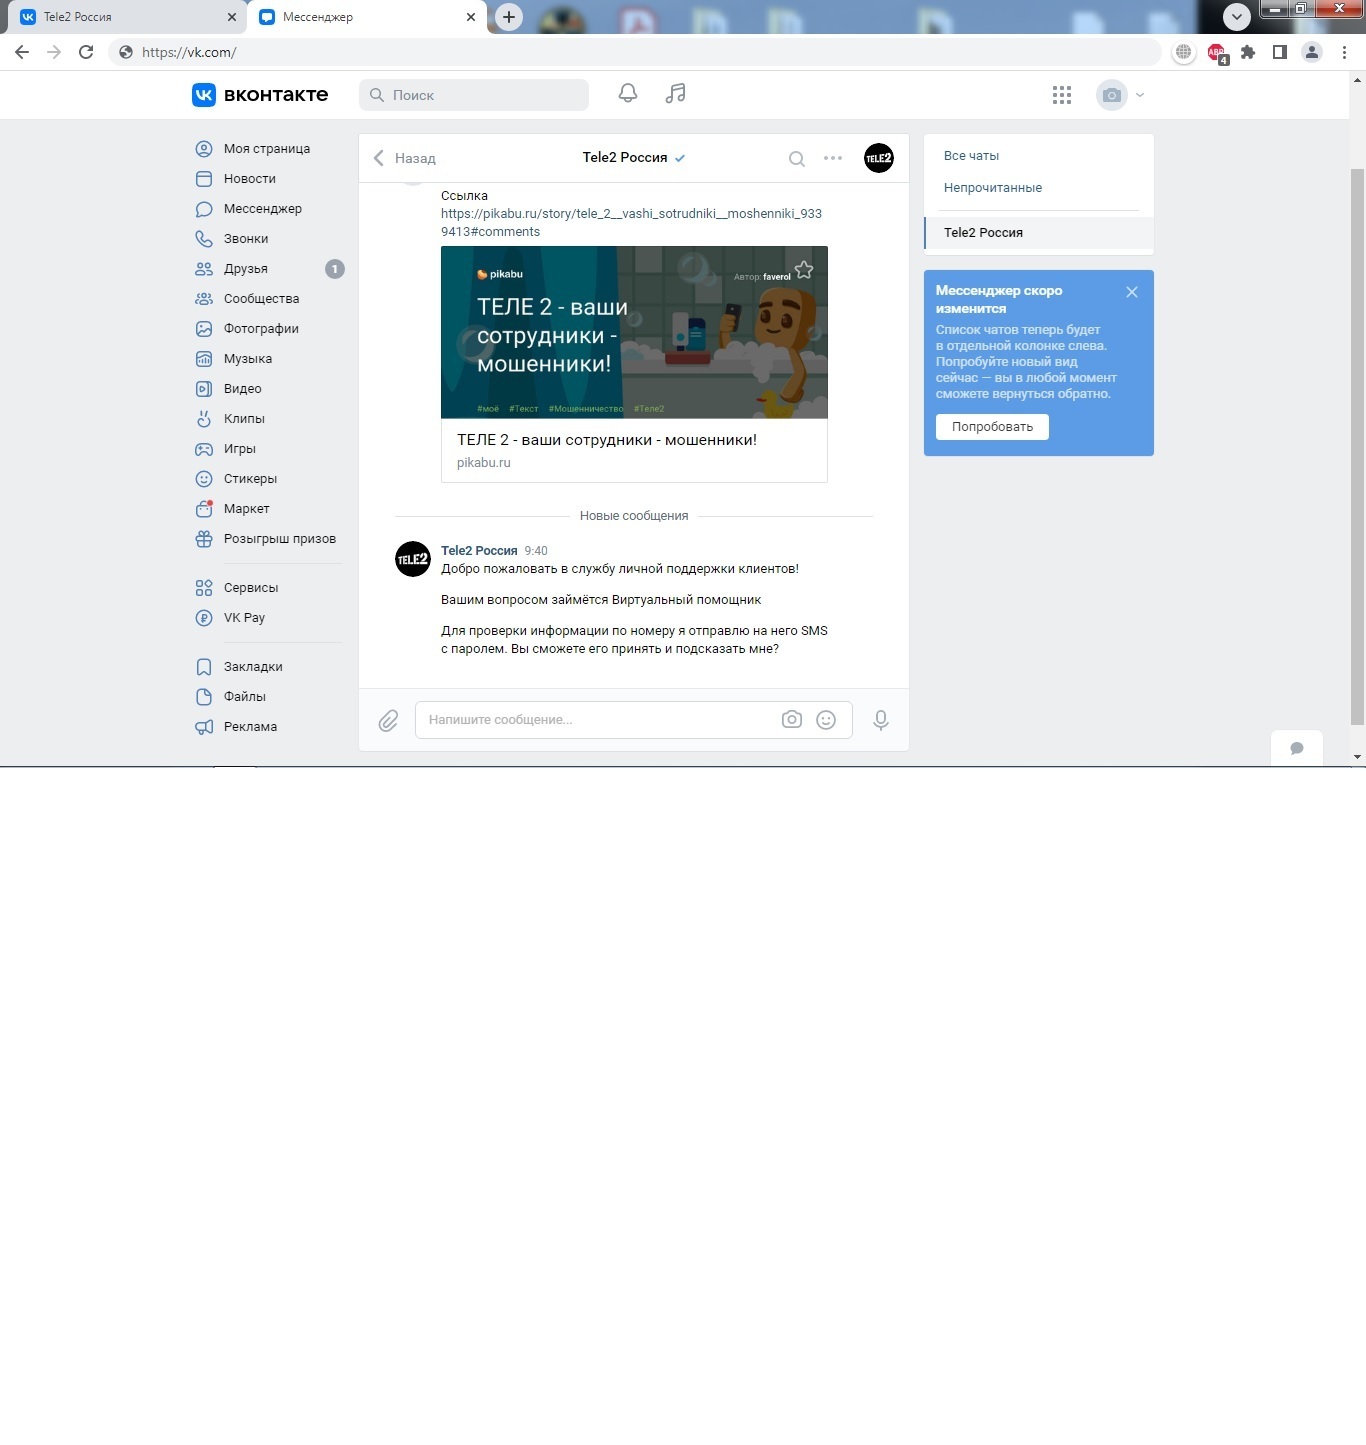Close the Tele2 Россия browser tab
This screenshot has height=1445, width=1366.
point(231,17)
